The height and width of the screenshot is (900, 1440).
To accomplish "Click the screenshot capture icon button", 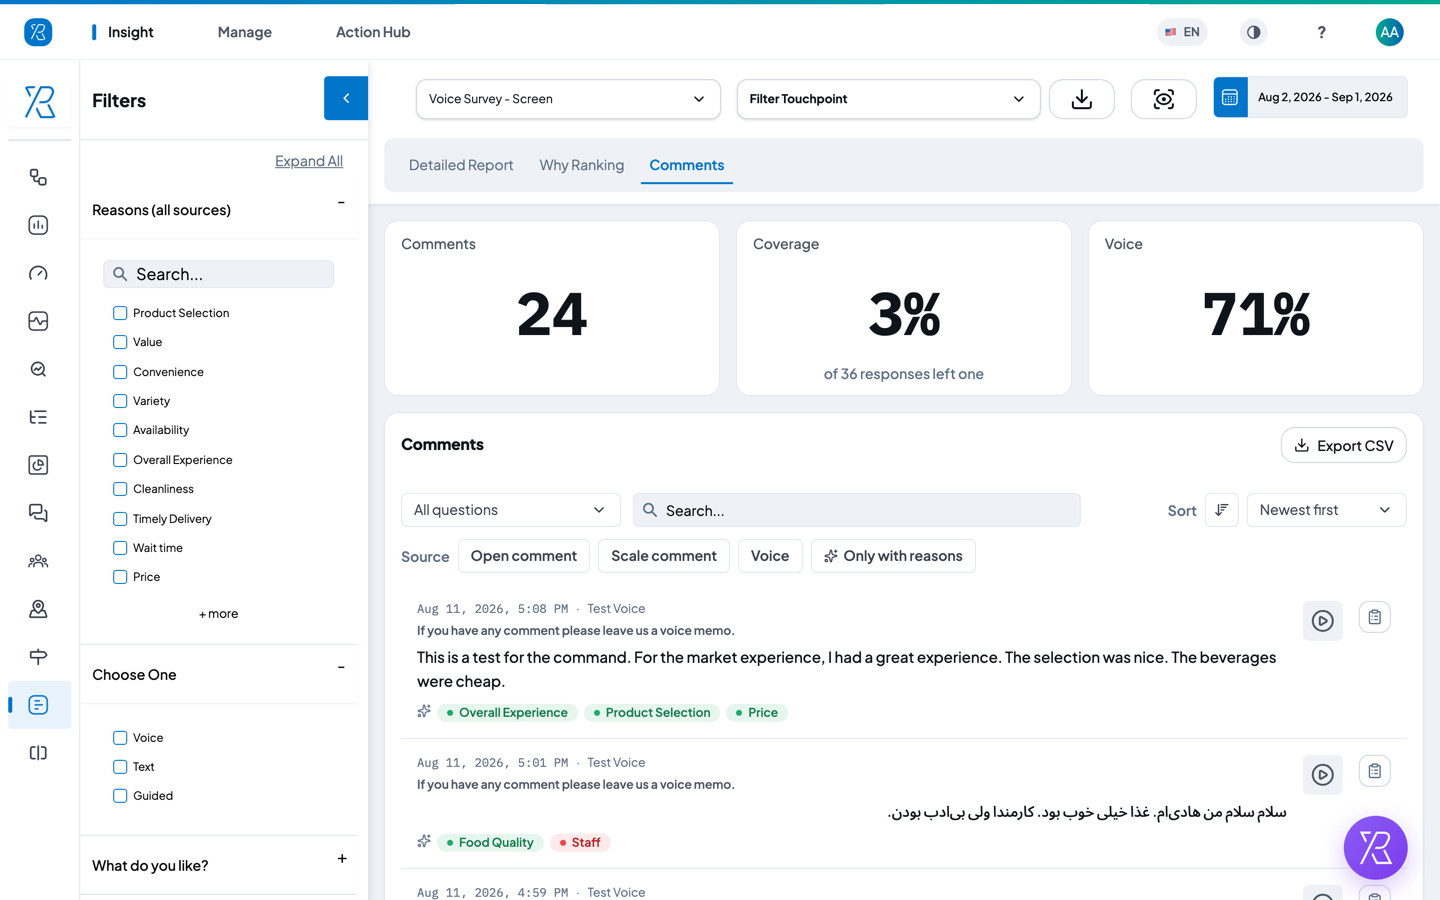I will click(1163, 99).
